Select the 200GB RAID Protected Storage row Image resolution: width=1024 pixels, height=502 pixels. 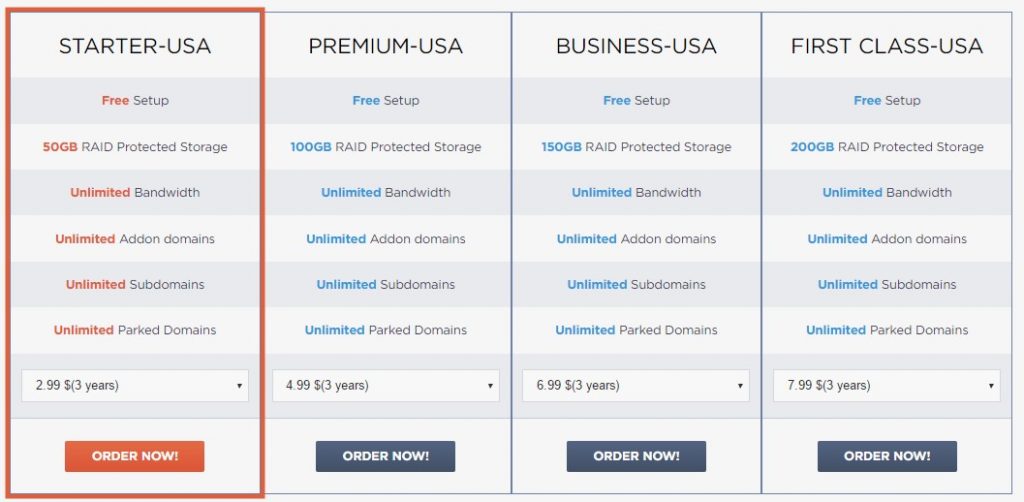point(887,147)
